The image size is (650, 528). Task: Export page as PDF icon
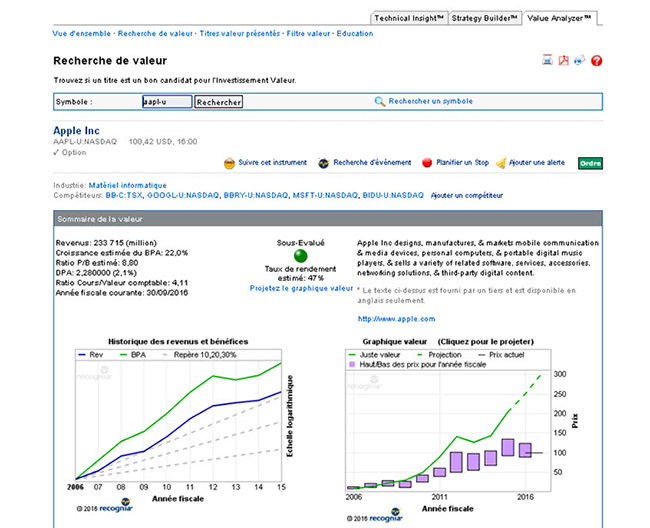pos(564,61)
